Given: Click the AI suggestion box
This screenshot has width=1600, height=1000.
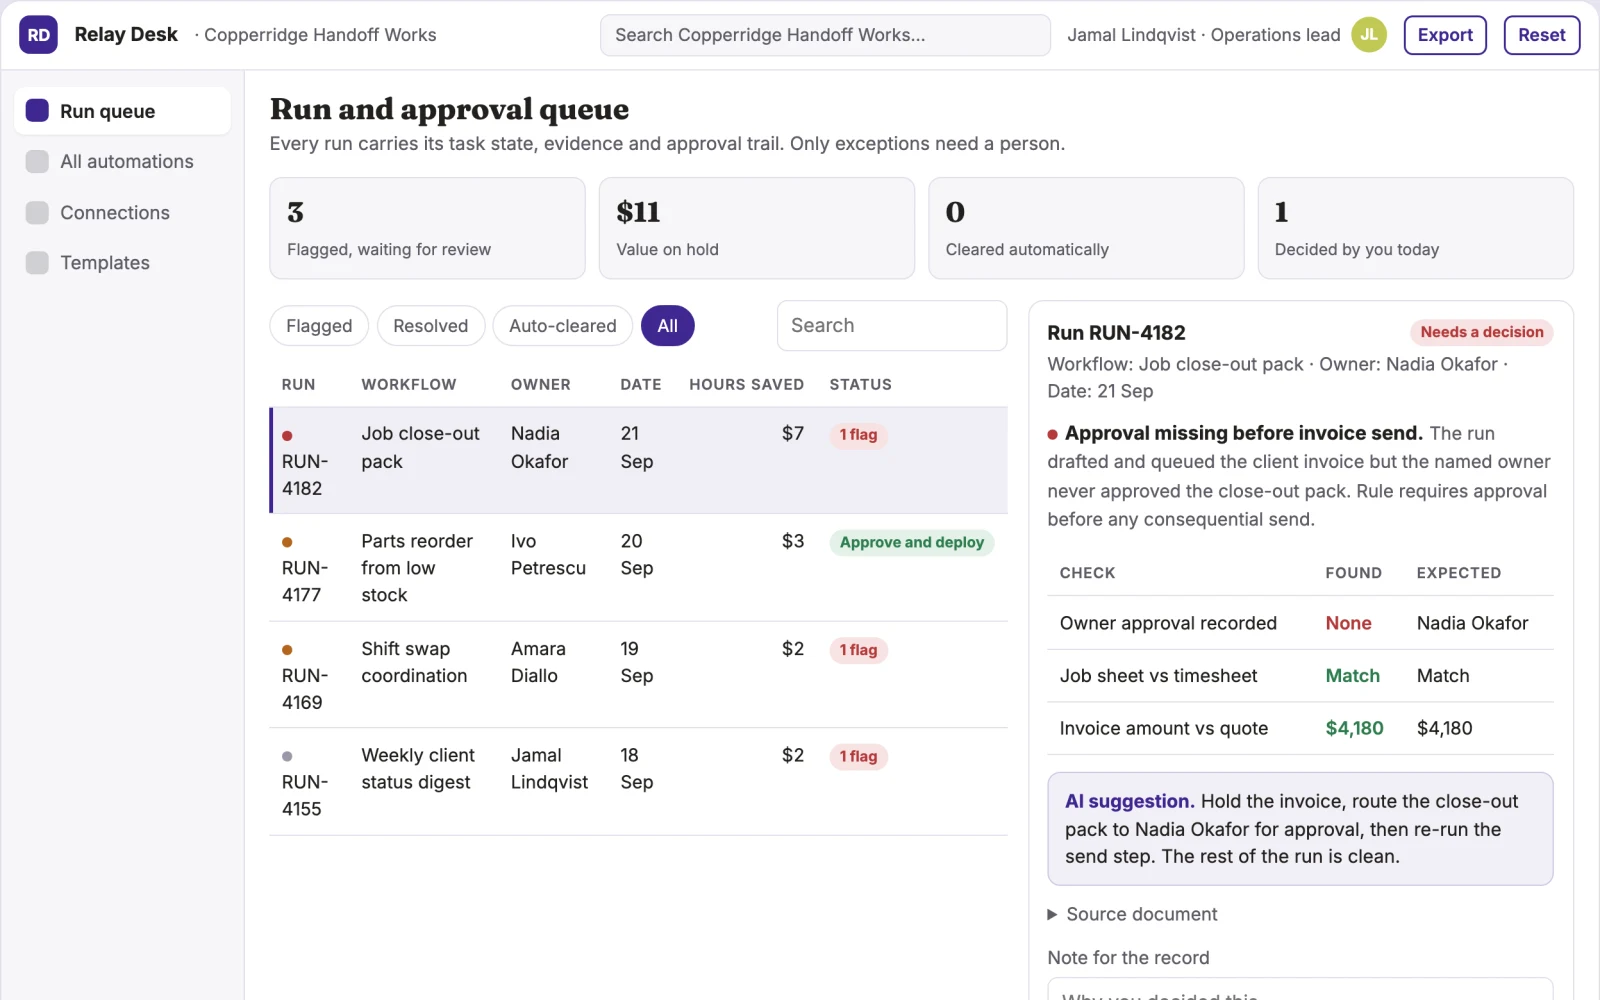Looking at the screenshot, I should [1300, 829].
